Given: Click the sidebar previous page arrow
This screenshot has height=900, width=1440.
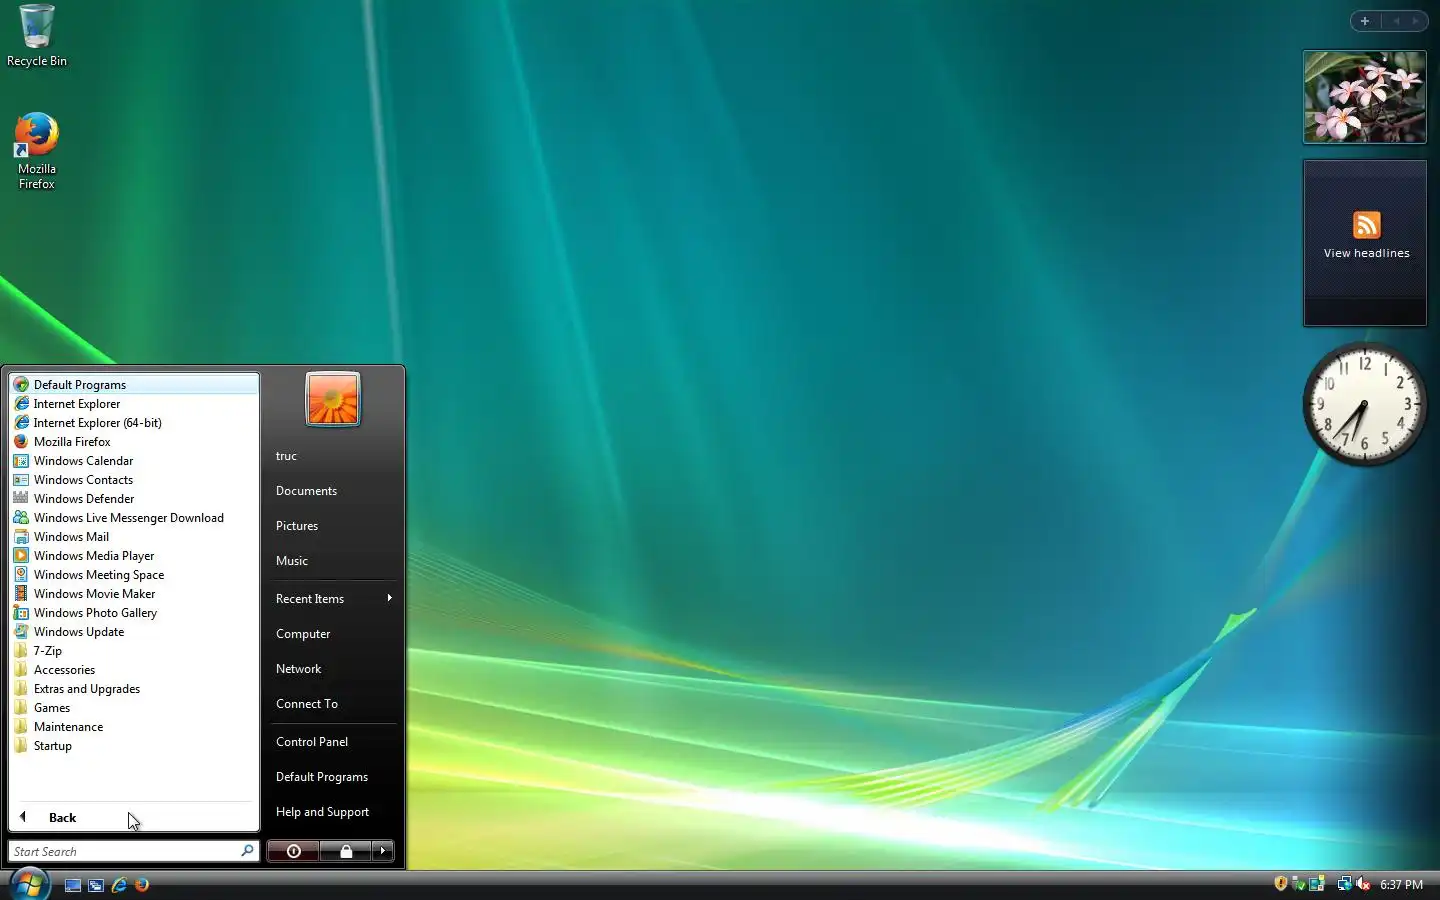Looking at the screenshot, I should pyautogui.click(x=1396, y=21).
